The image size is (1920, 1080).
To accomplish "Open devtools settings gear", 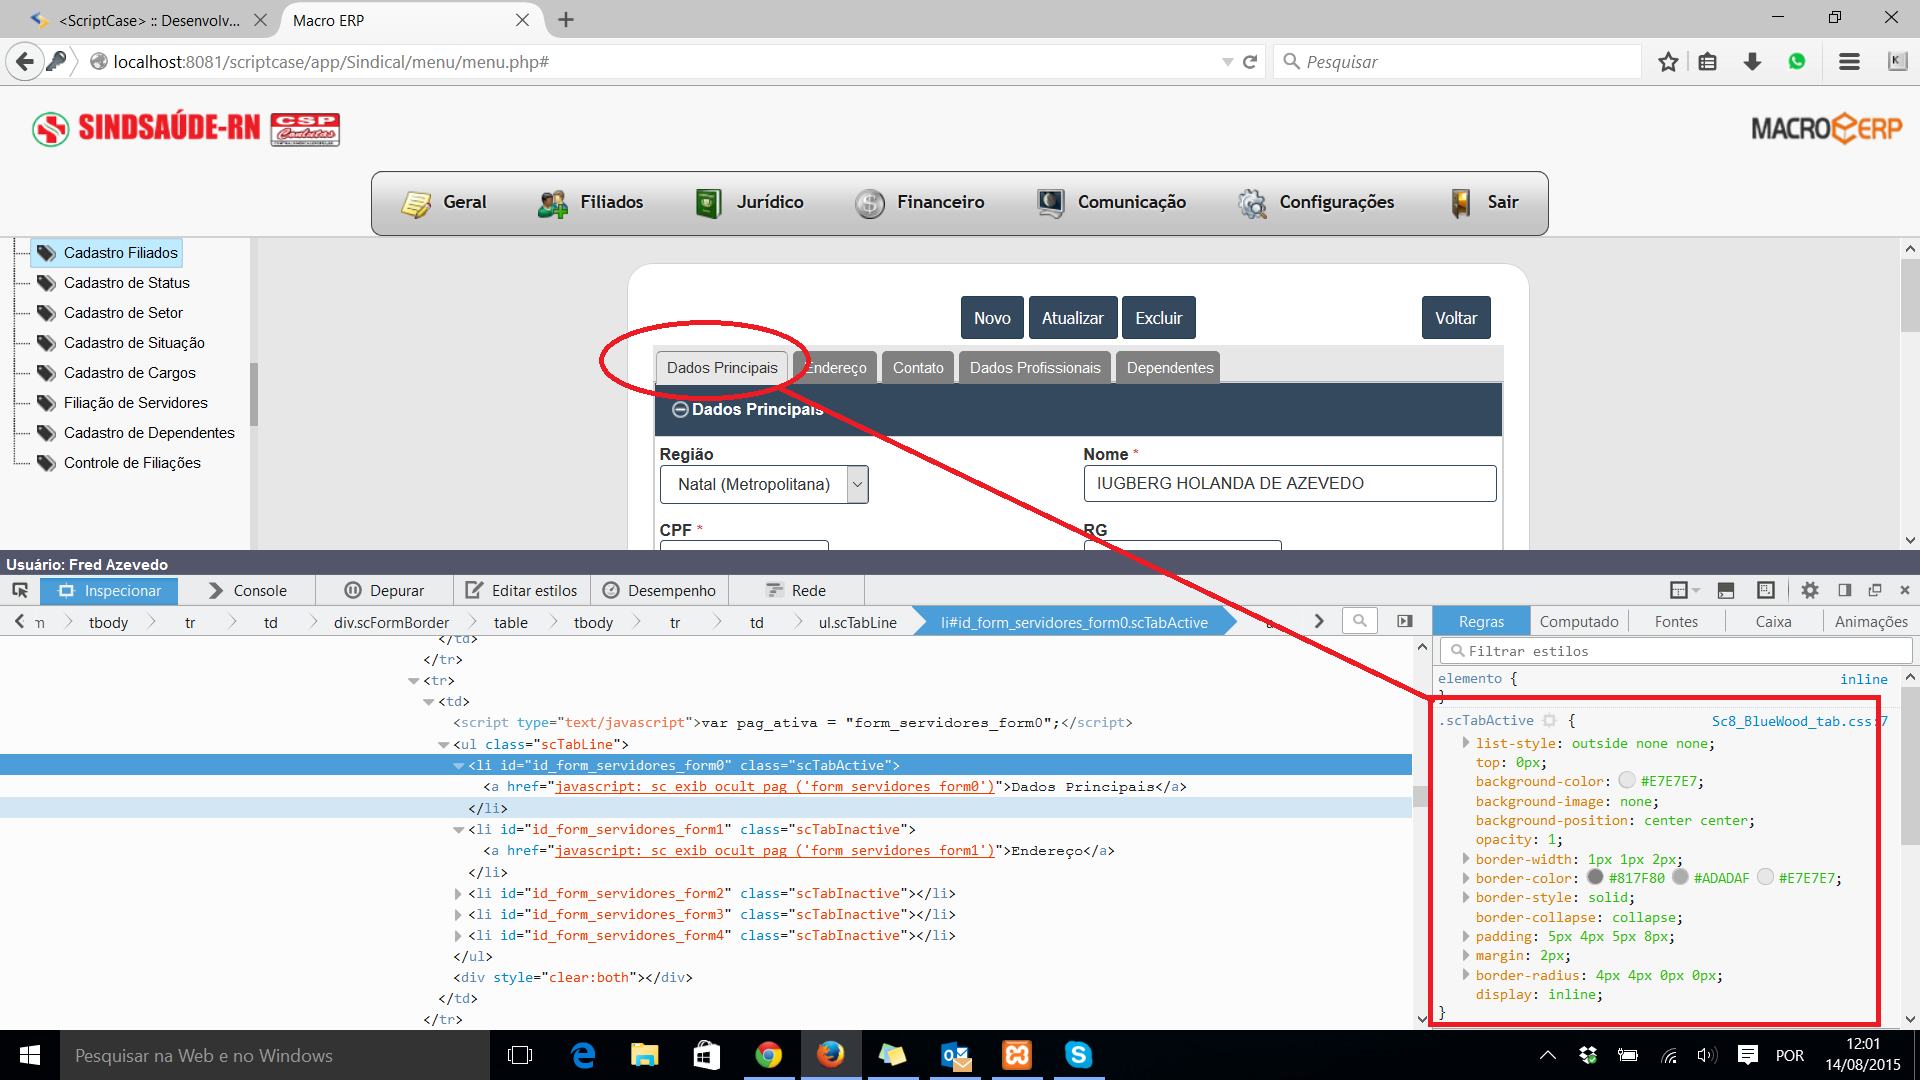I will [1810, 590].
